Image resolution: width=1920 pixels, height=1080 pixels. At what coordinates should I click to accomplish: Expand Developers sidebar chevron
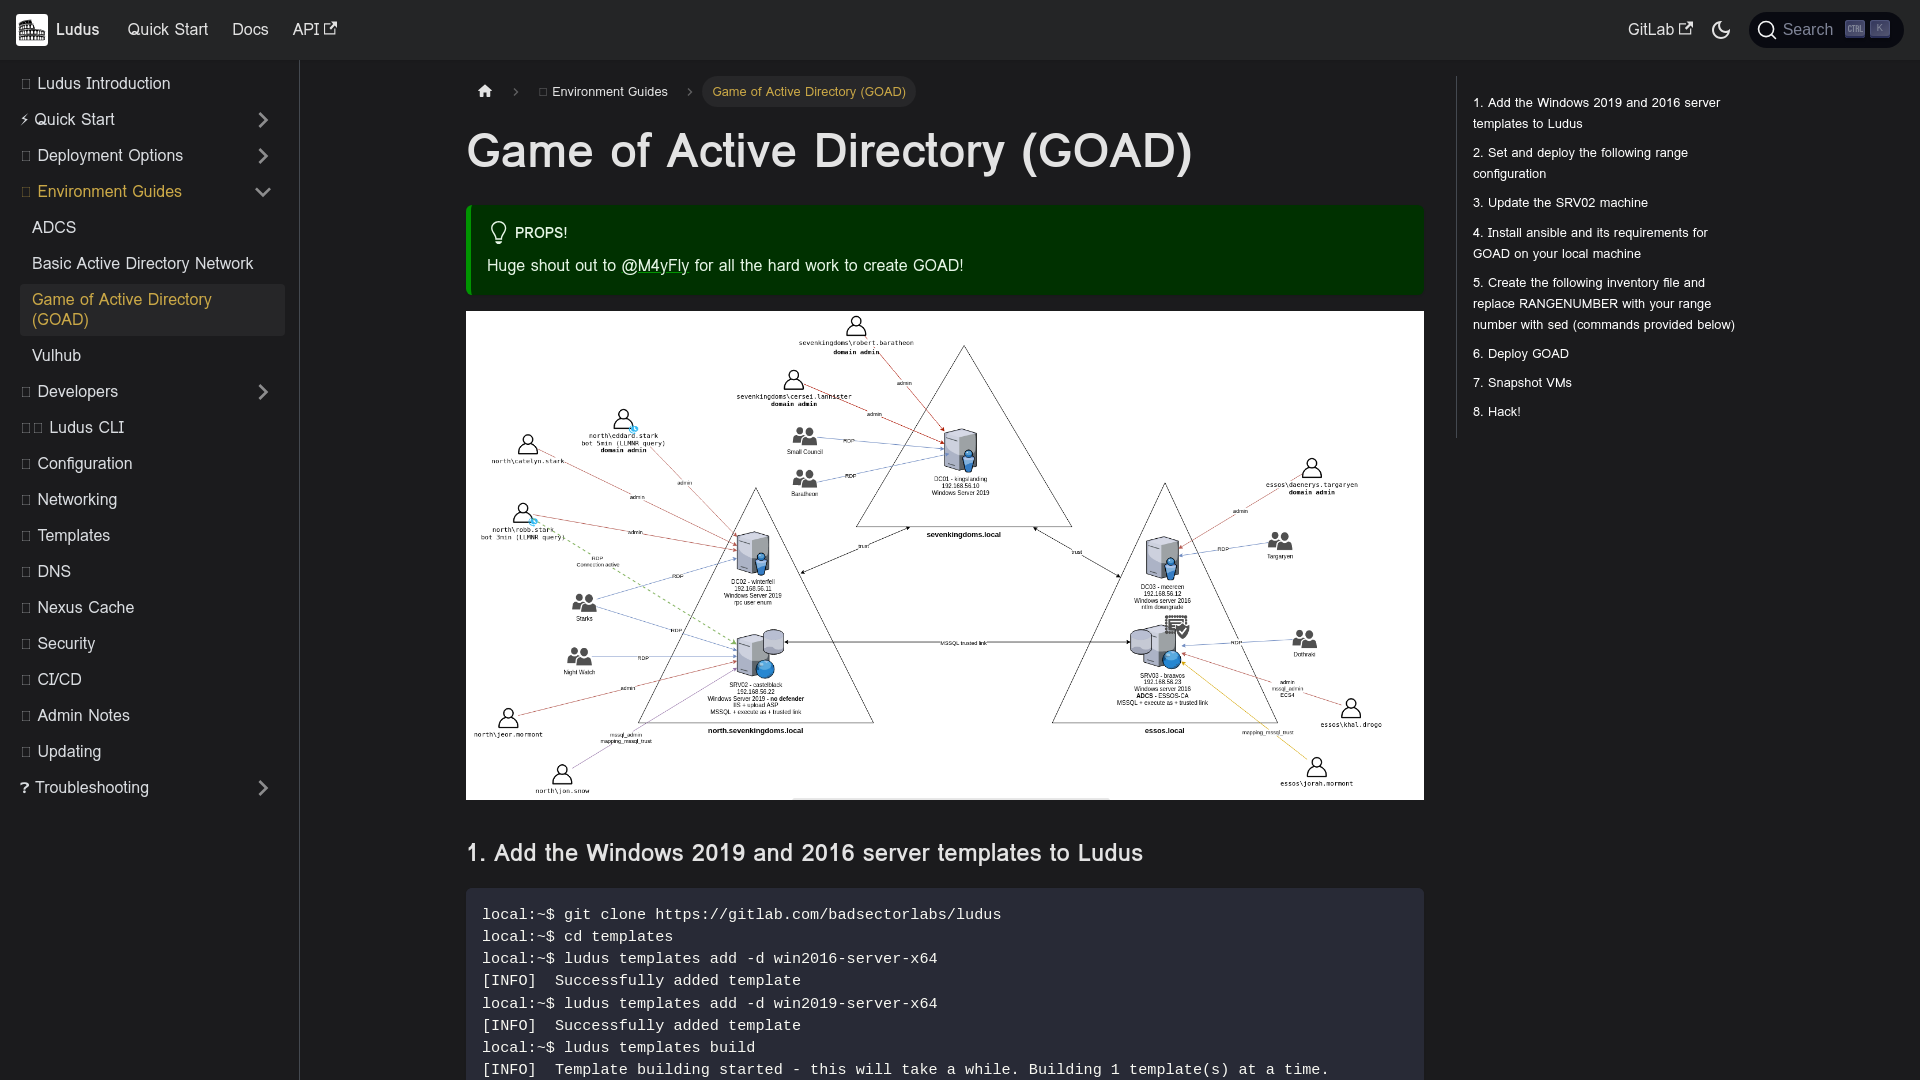[x=263, y=392]
